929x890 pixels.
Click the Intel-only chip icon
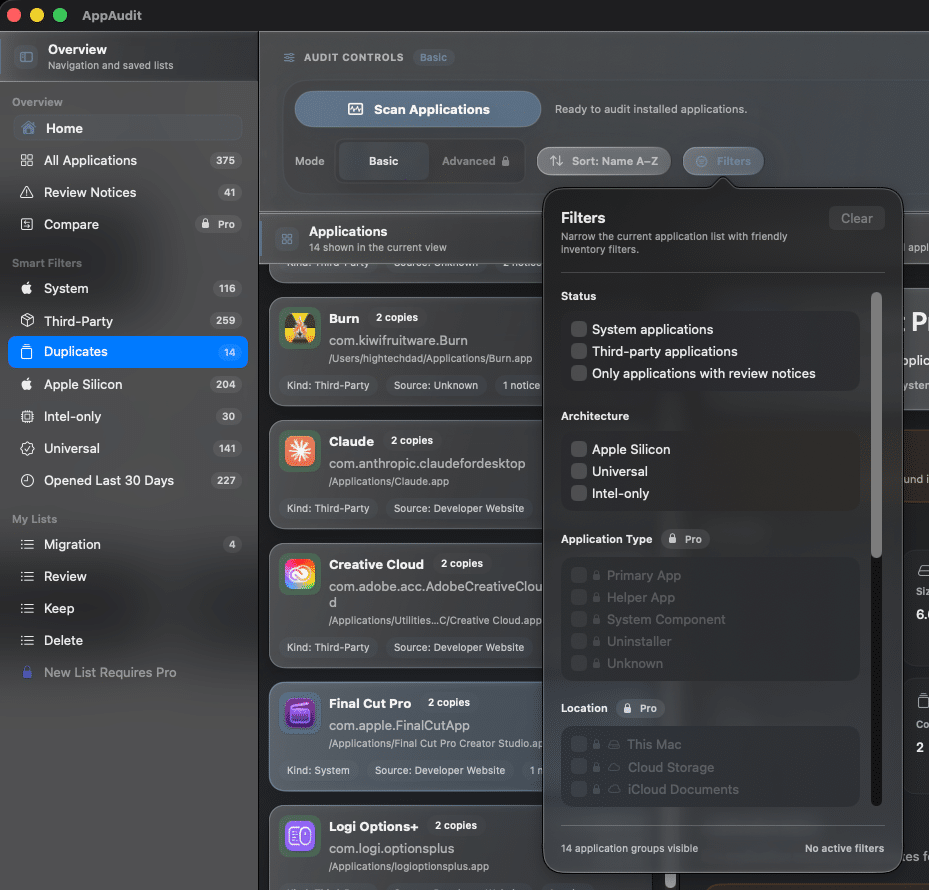tap(27, 417)
